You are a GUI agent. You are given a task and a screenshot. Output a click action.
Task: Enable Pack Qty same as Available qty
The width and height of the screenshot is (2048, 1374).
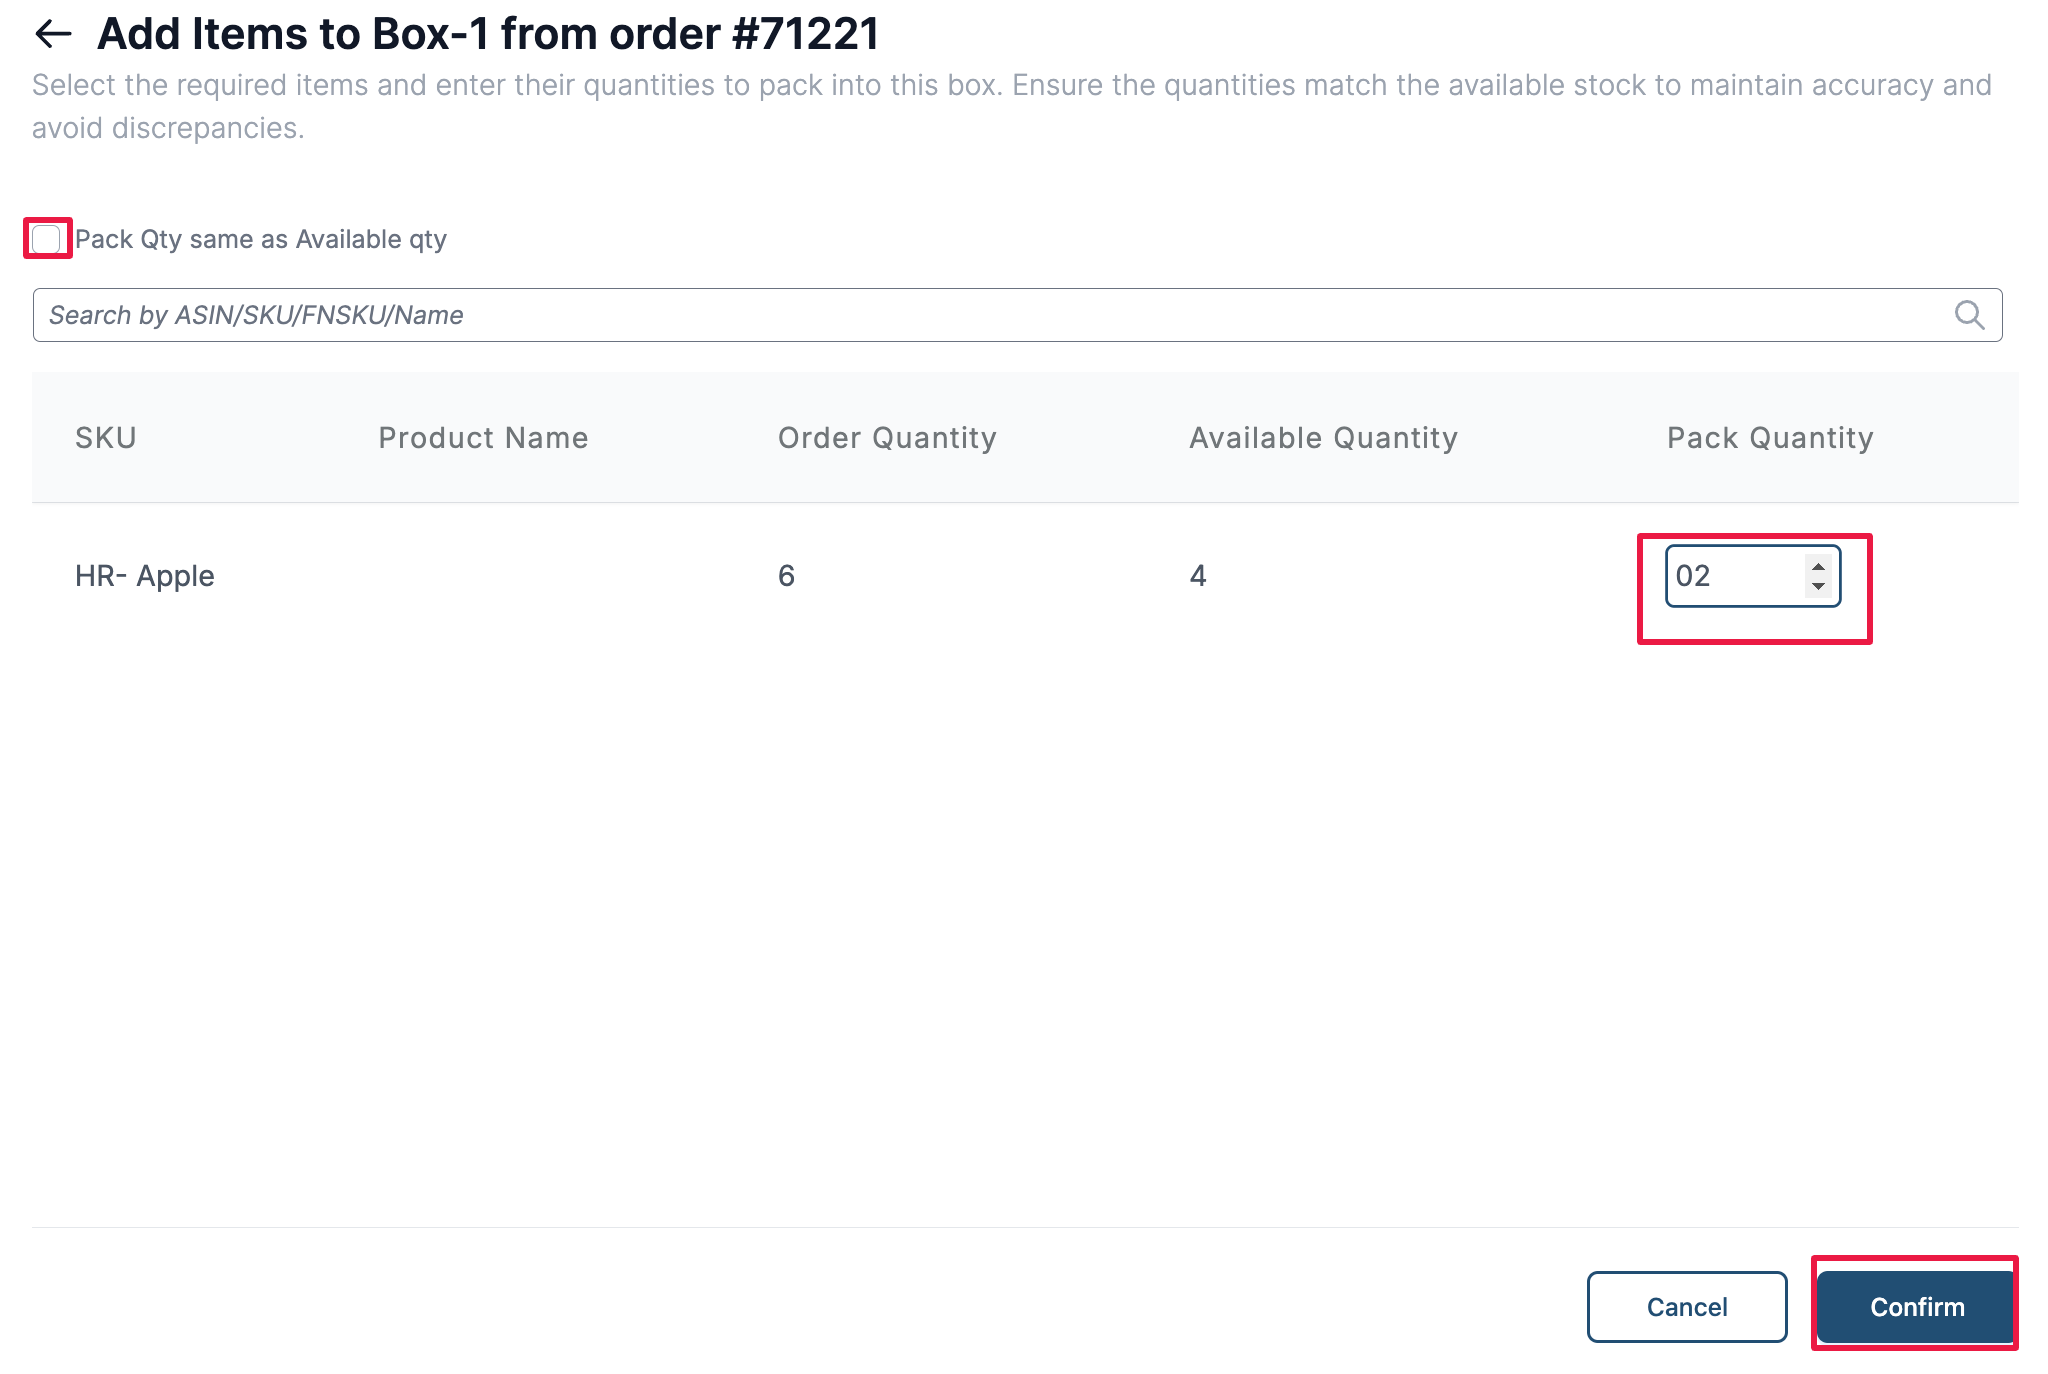47,239
